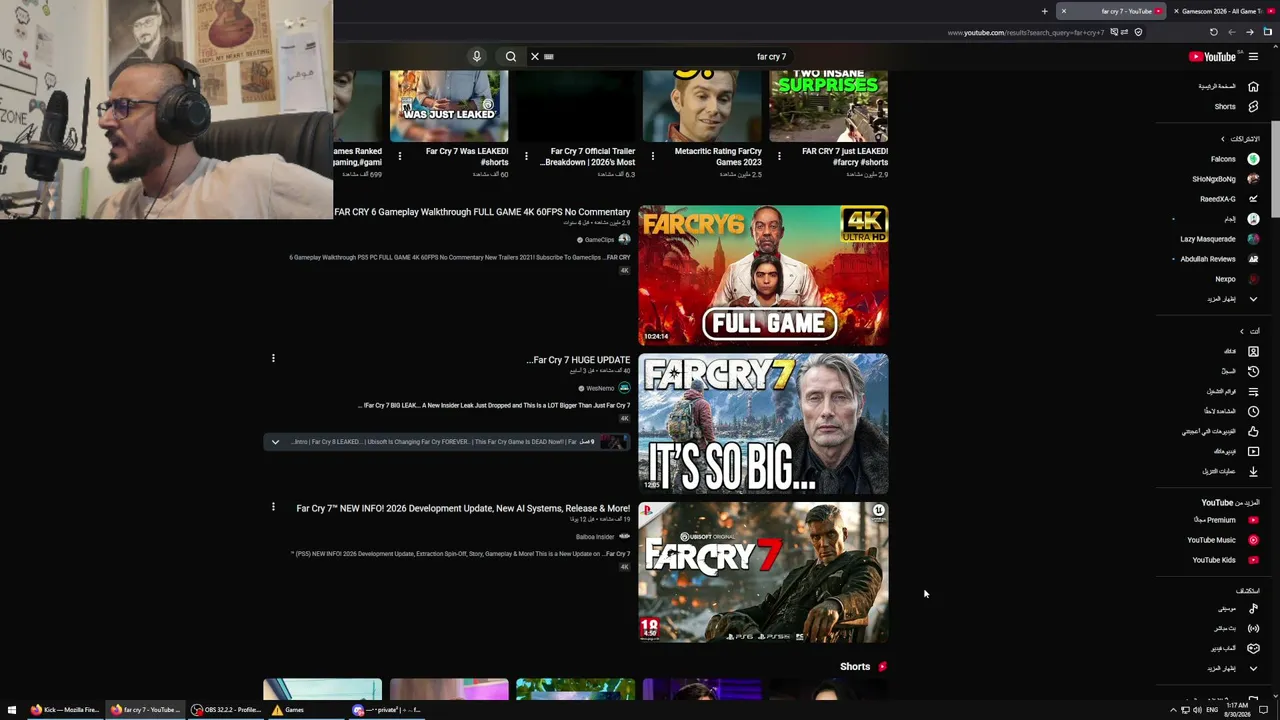Clear the search query with X
The width and height of the screenshot is (1280, 720).
(535, 57)
